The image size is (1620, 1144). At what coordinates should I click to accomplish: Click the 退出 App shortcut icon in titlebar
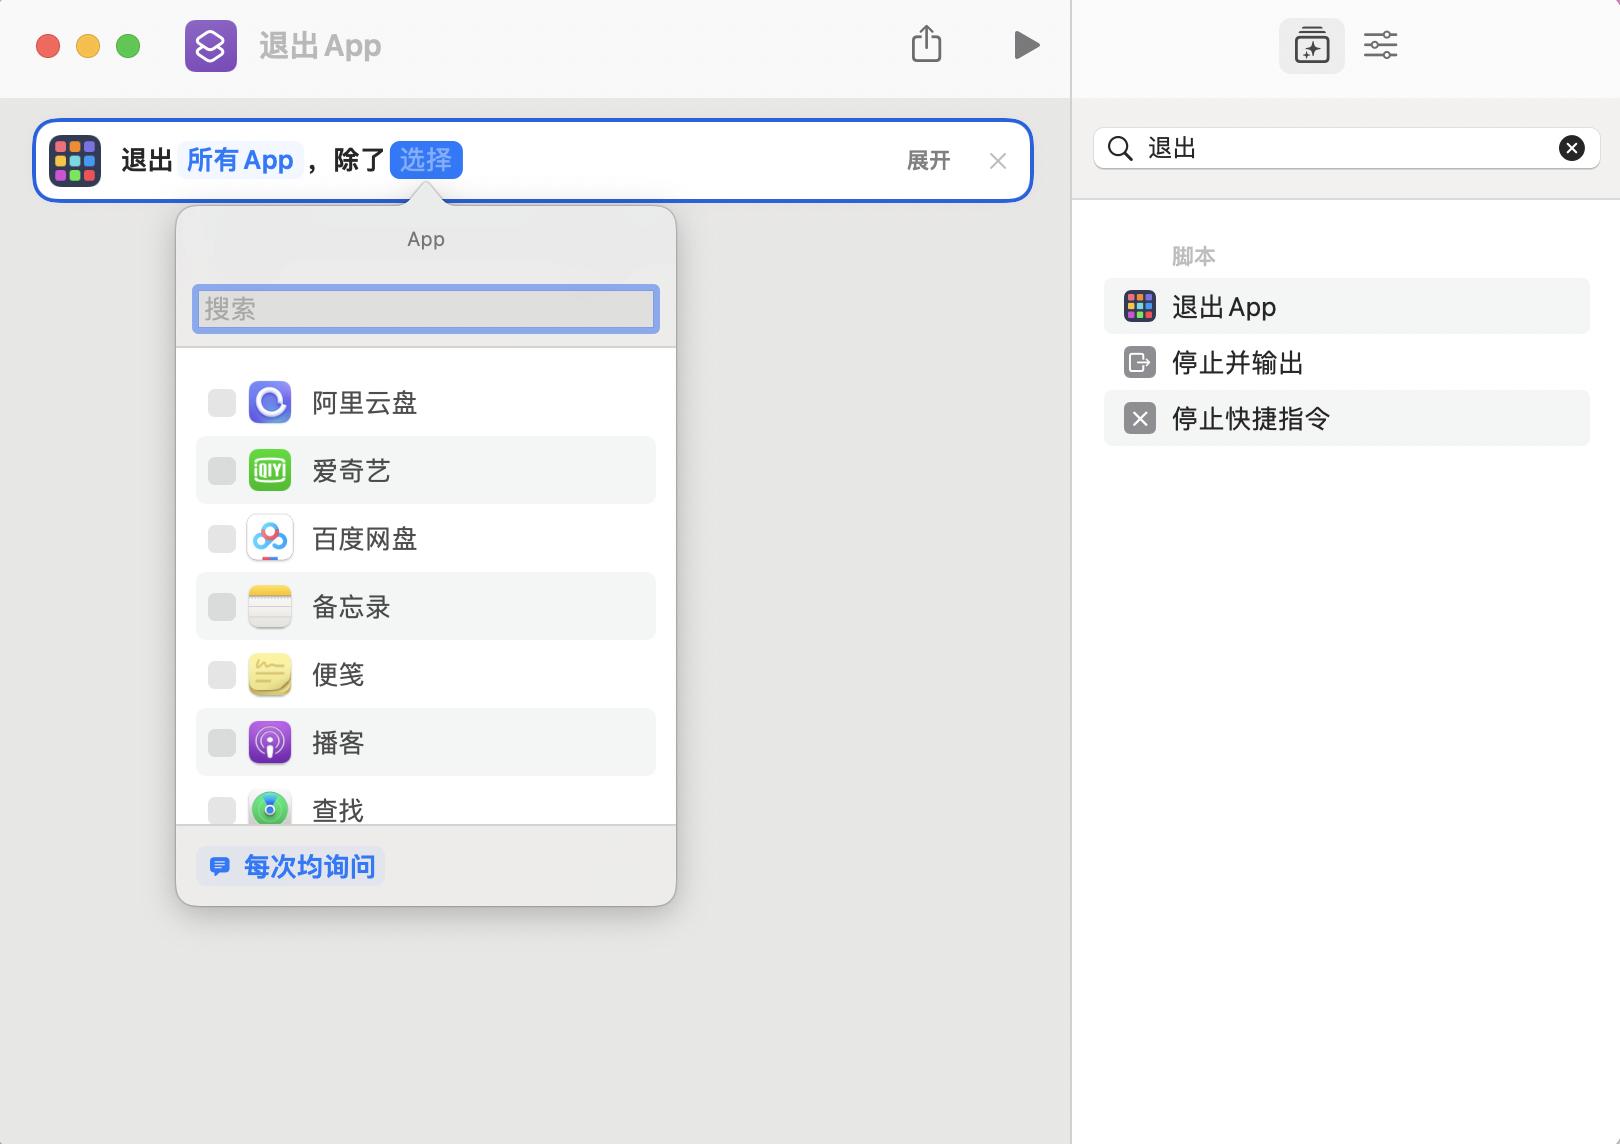210,45
